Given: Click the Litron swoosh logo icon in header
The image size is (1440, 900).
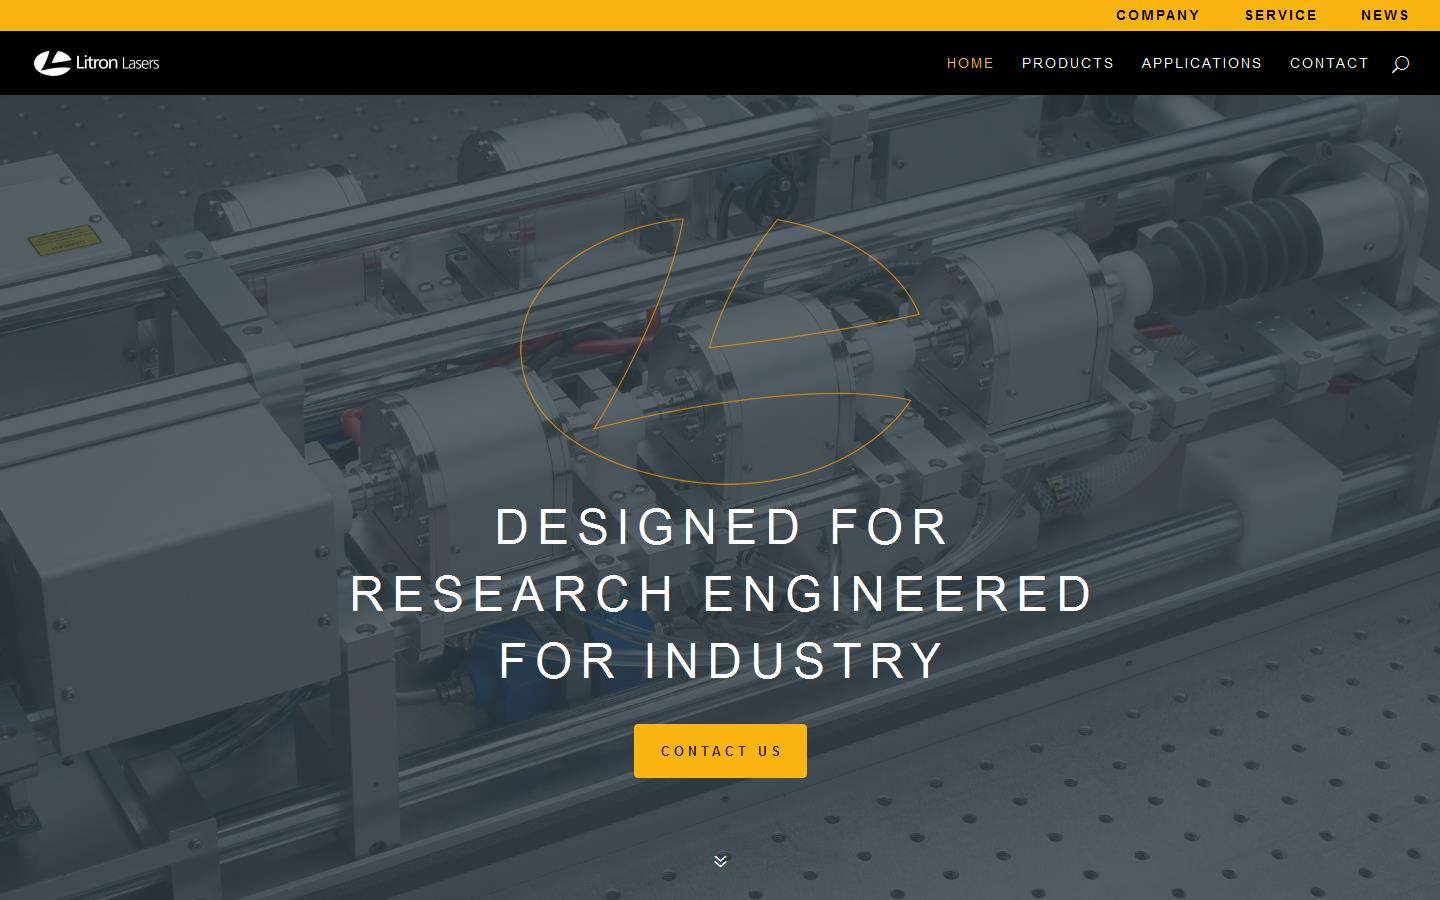Looking at the screenshot, I should (x=52, y=63).
